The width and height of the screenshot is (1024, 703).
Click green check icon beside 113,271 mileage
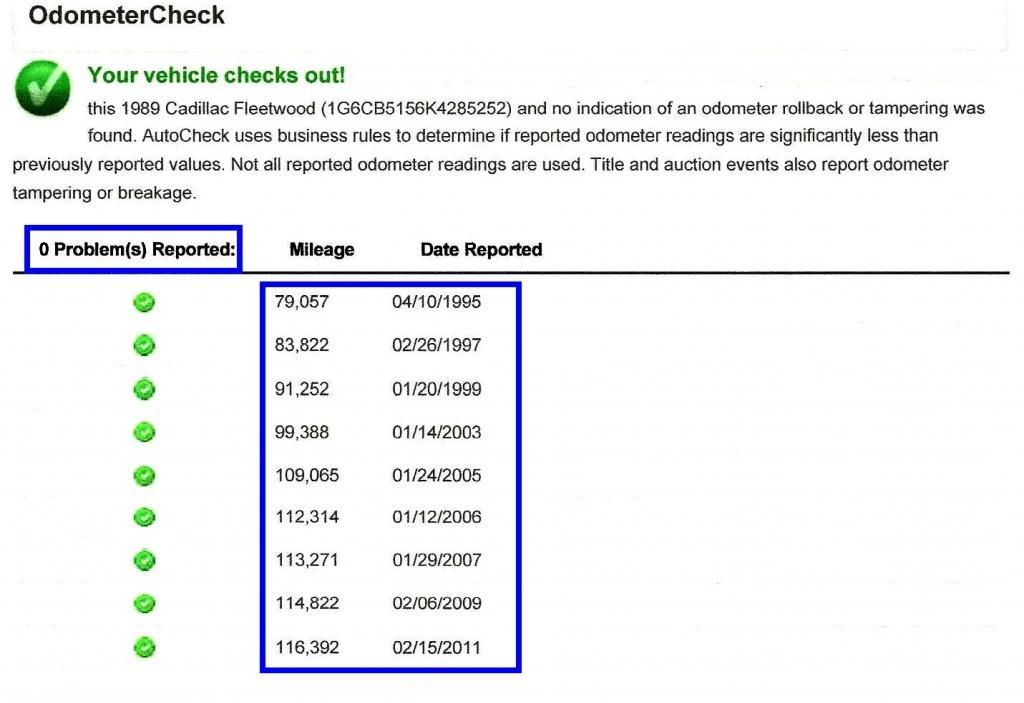144,560
